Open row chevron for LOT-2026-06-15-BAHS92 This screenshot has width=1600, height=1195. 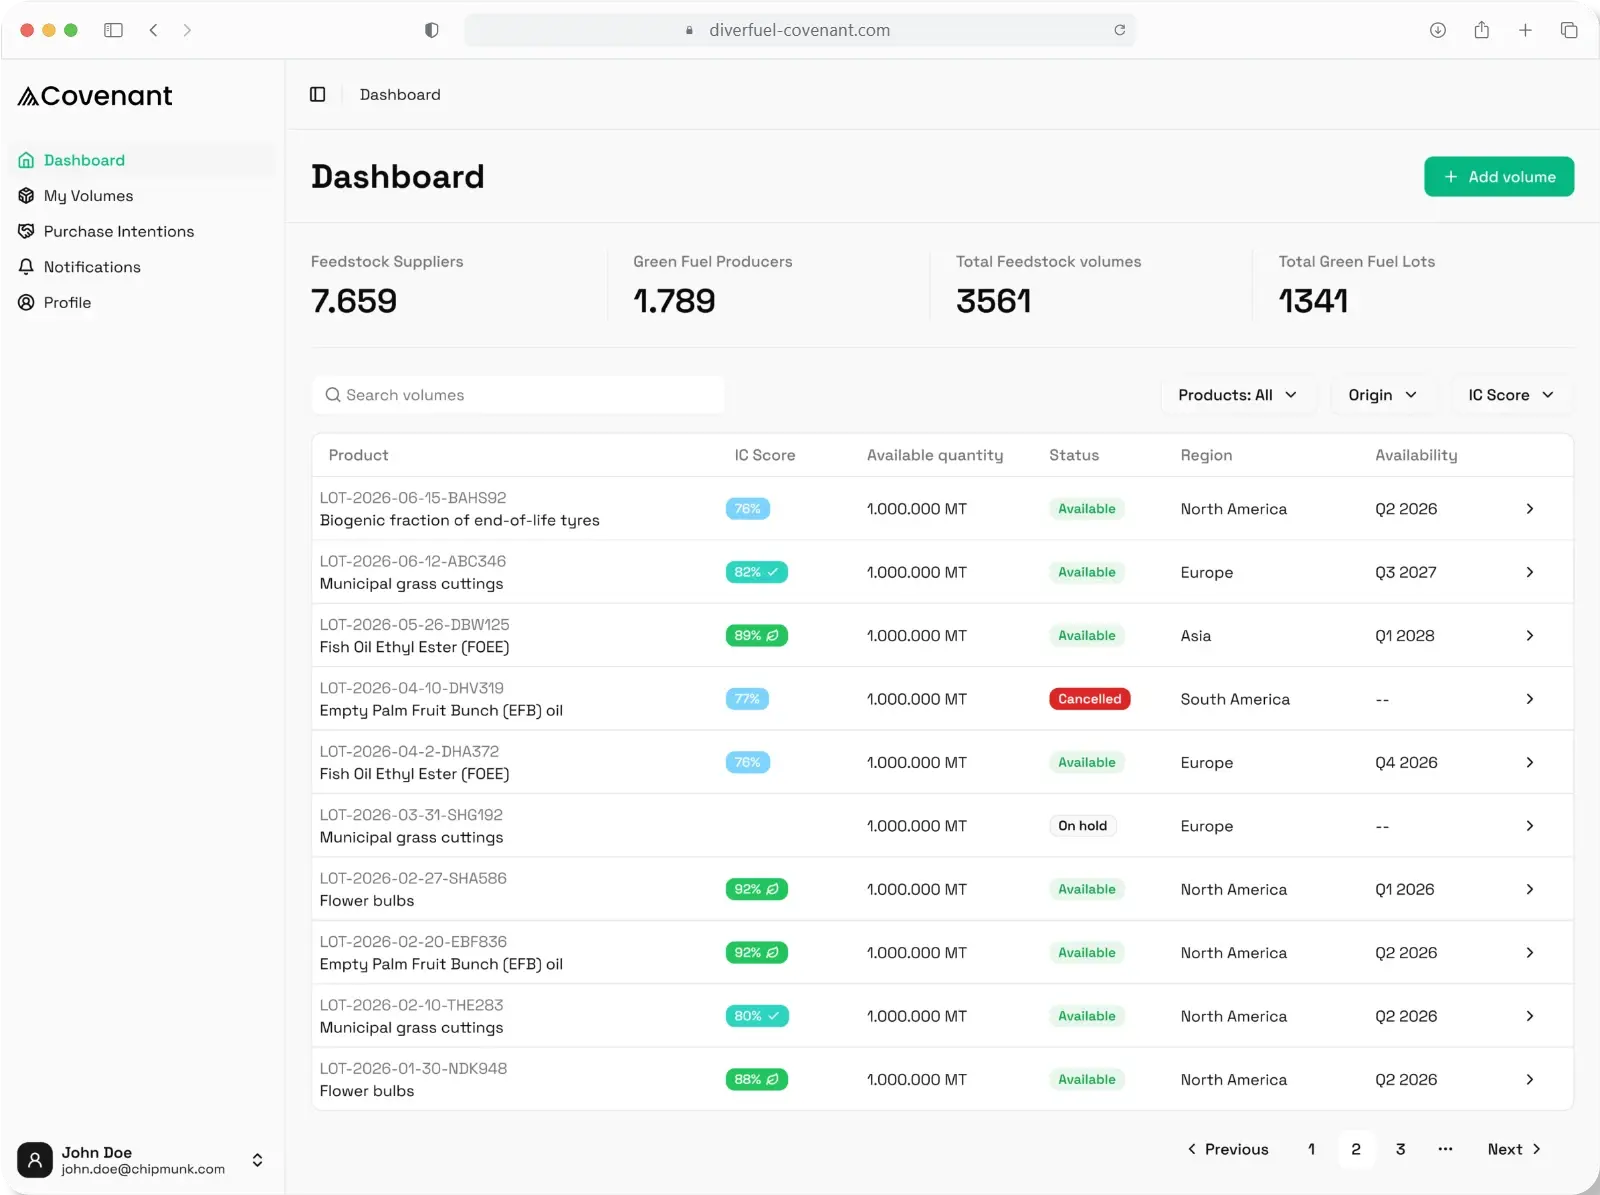(x=1530, y=509)
